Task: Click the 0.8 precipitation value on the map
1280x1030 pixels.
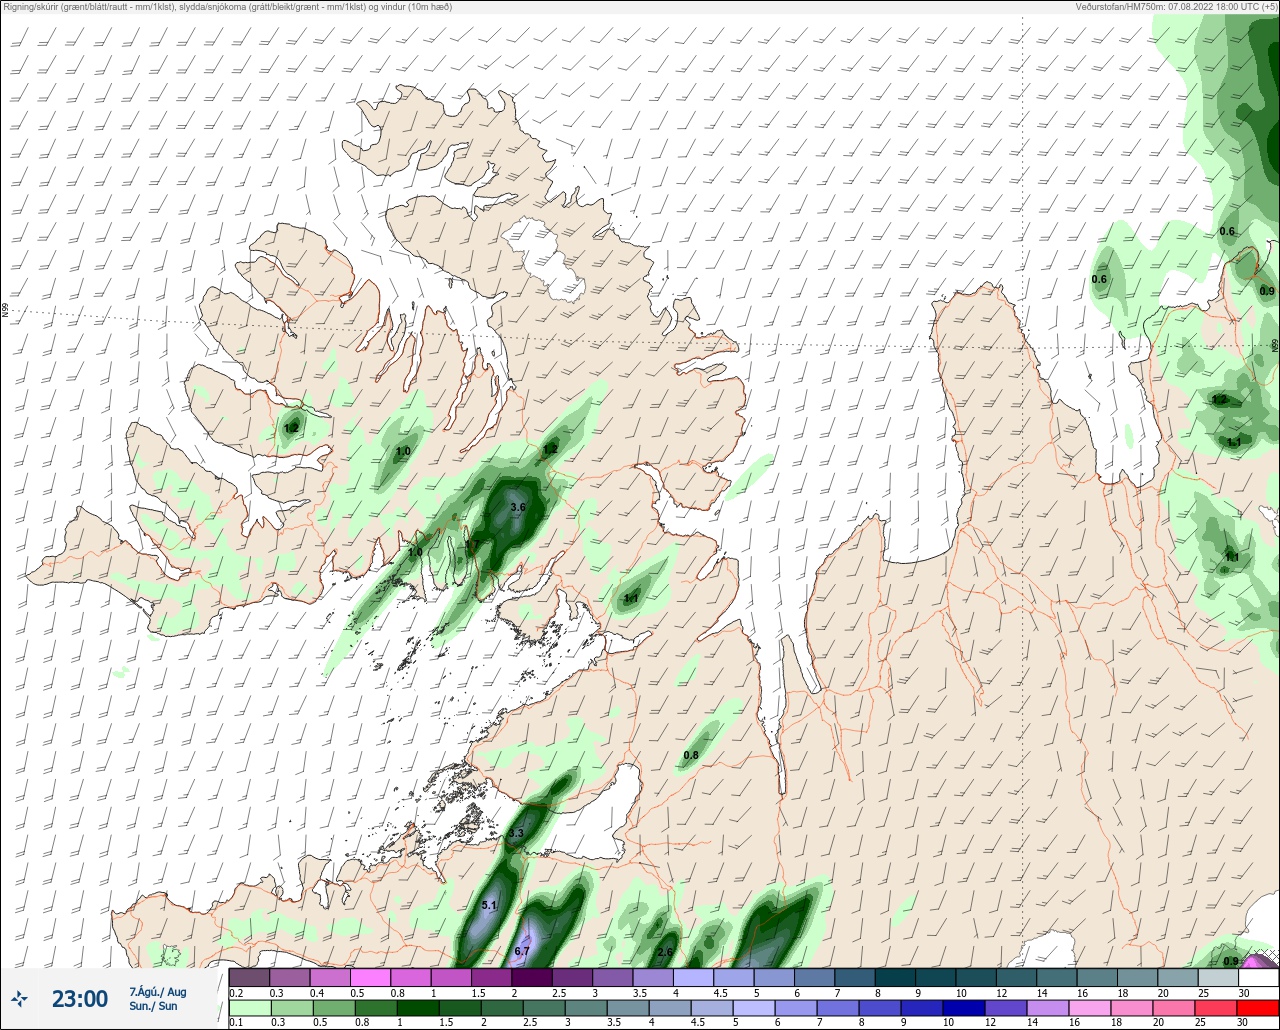Action: click(691, 754)
